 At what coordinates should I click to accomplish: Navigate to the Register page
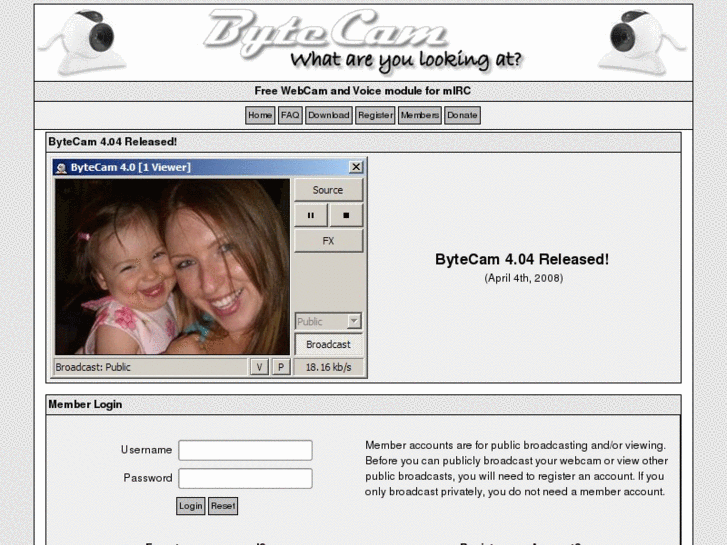[375, 115]
